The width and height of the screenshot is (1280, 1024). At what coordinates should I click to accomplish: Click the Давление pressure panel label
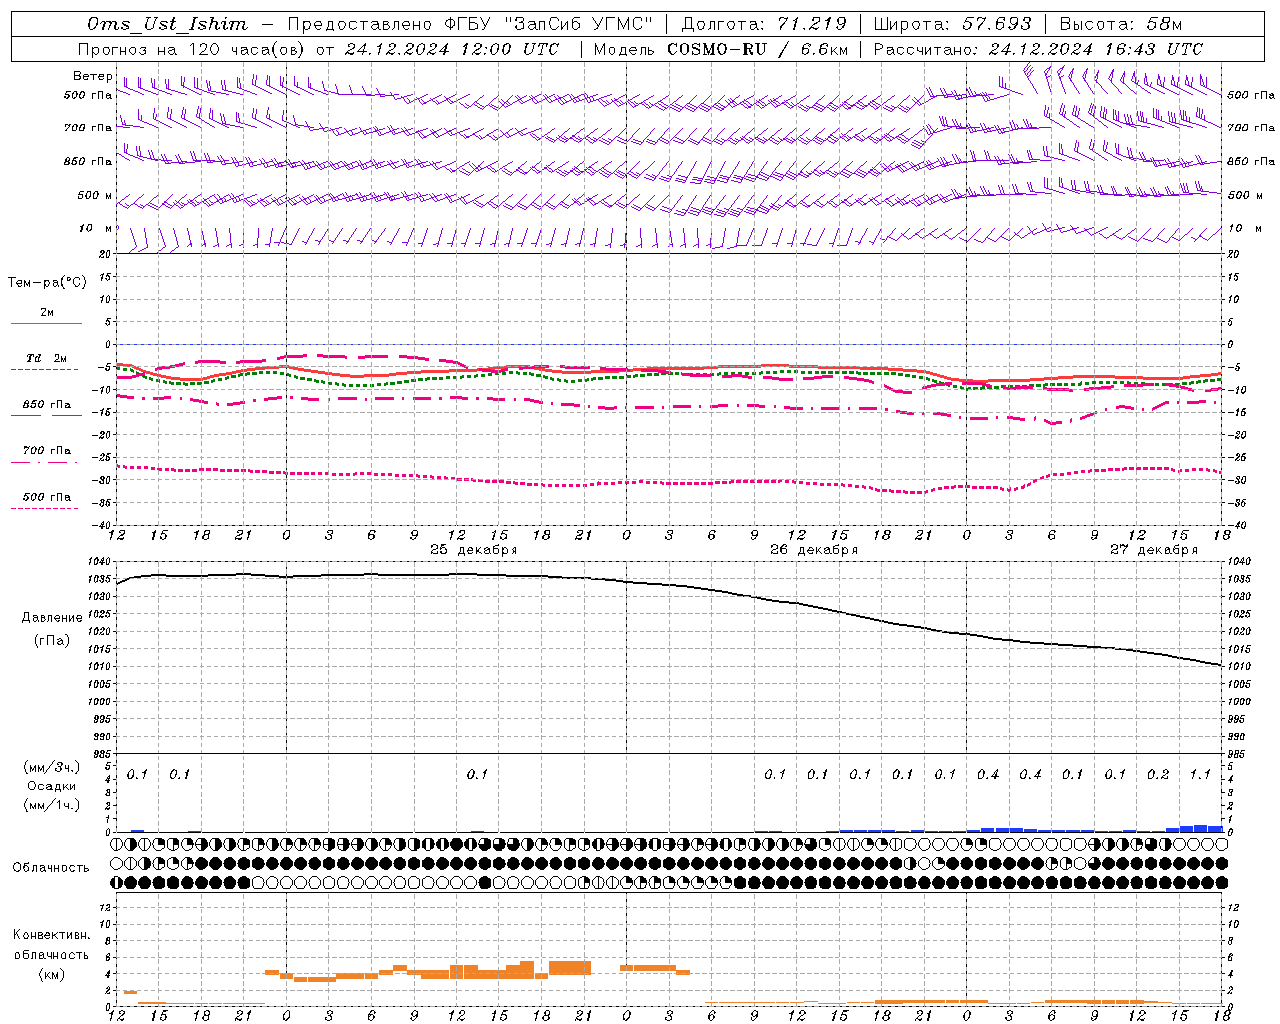(x=52, y=618)
